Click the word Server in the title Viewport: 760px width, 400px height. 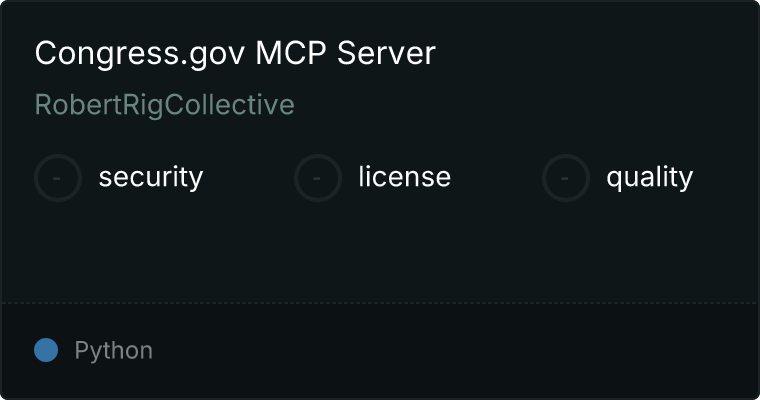pos(386,53)
